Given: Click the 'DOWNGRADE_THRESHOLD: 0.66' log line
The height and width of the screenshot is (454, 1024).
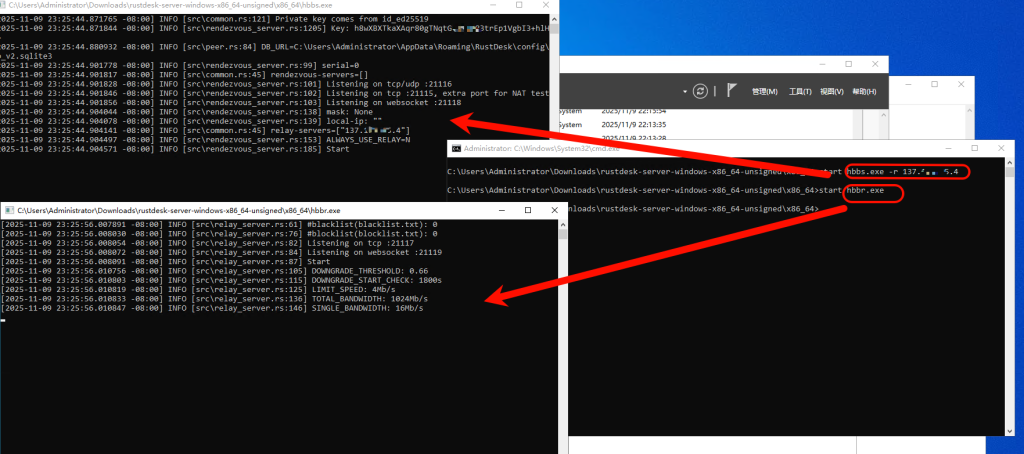Looking at the screenshot, I should click(214, 270).
